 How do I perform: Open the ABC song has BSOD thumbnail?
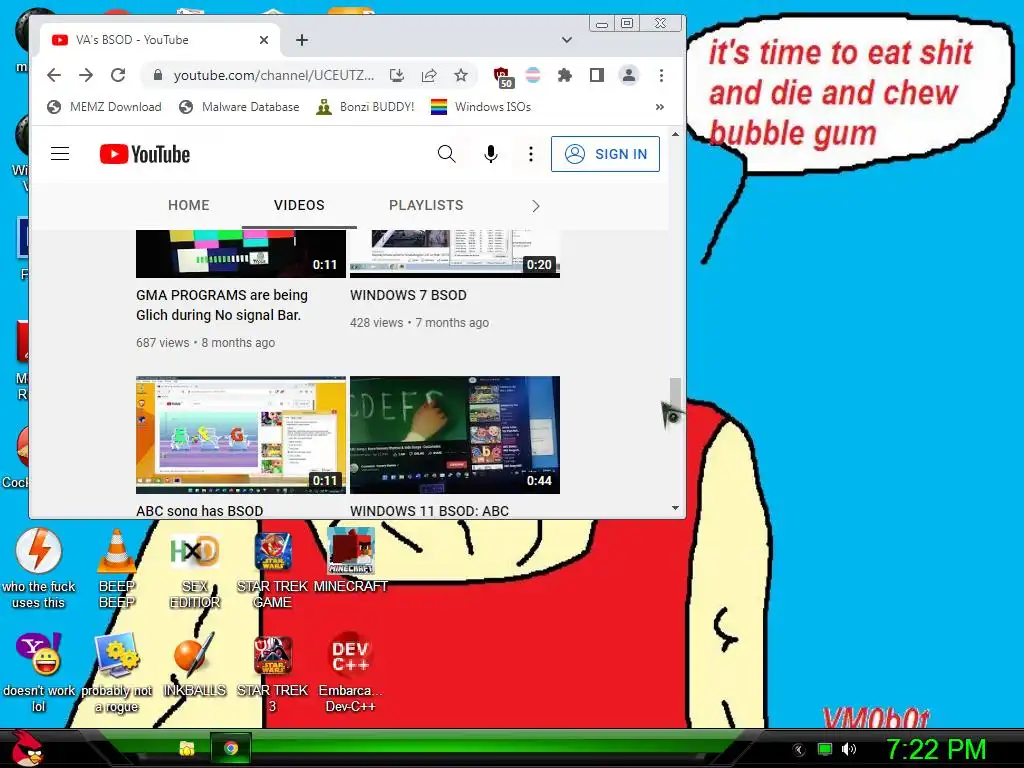(241, 435)
